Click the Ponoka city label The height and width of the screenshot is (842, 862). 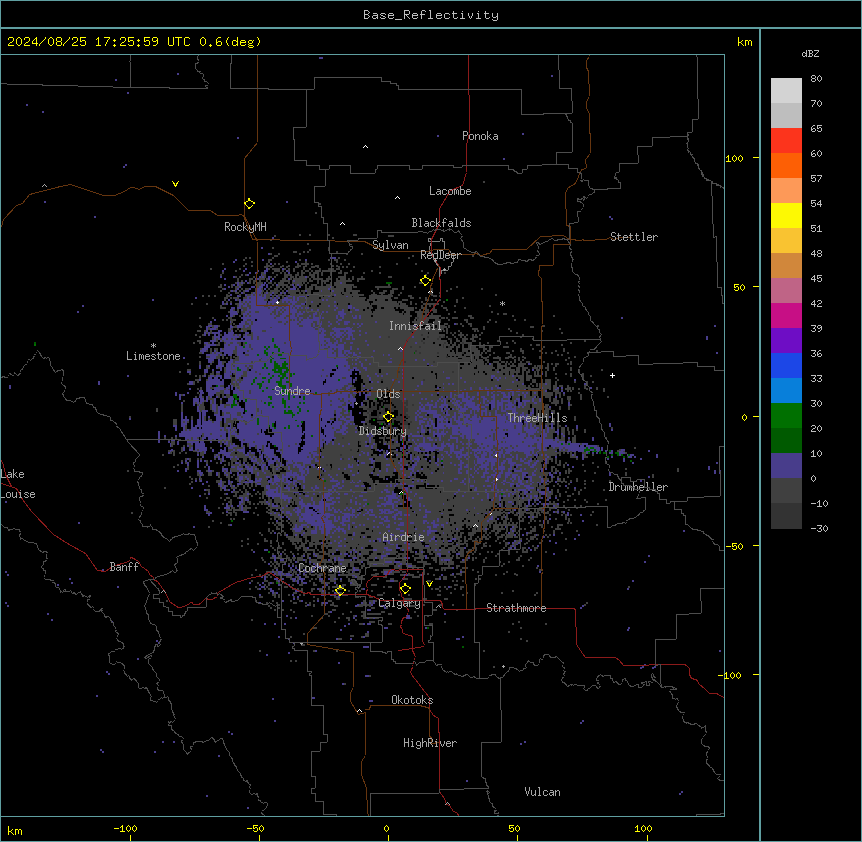point(480,136)
